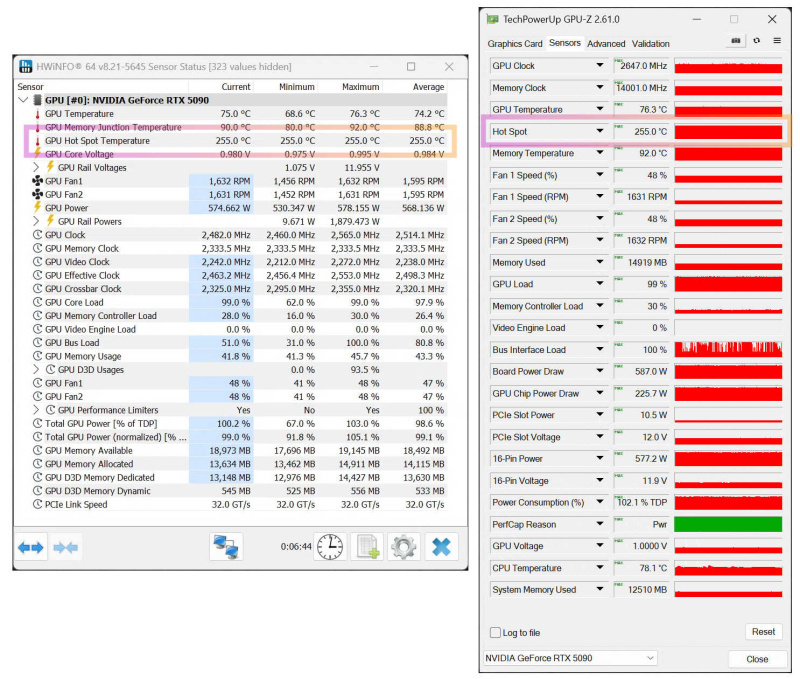
Task: Click the Hot Spot red graph bar
Action: pyautogui.click(x=728, y=131)
